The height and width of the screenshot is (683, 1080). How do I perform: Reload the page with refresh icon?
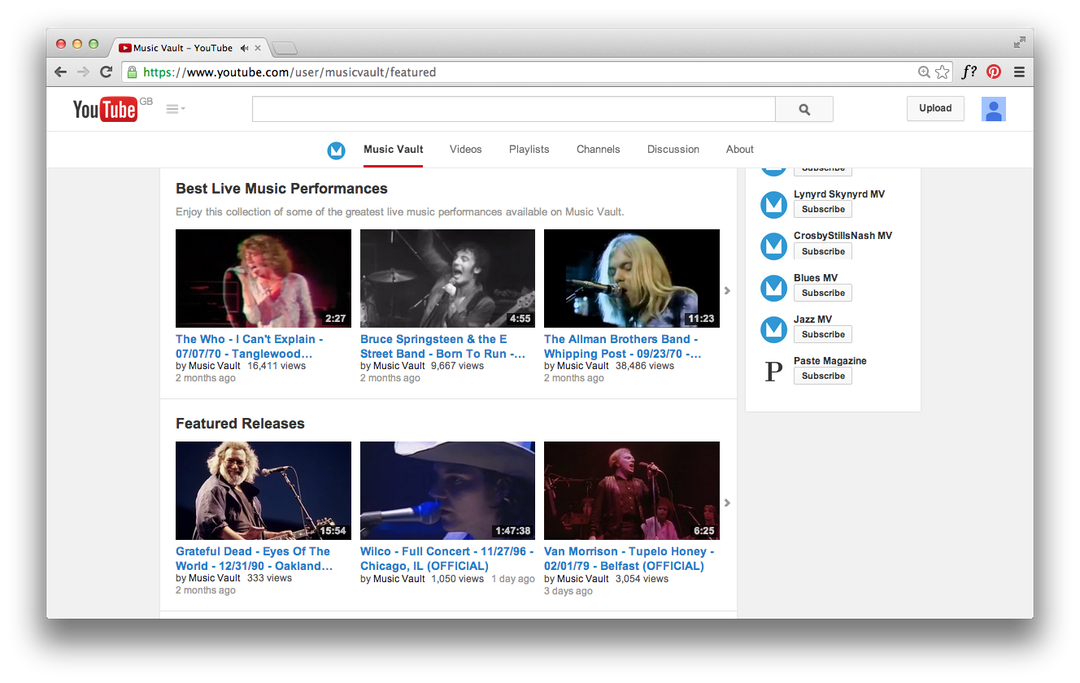(x=106, y=72)
